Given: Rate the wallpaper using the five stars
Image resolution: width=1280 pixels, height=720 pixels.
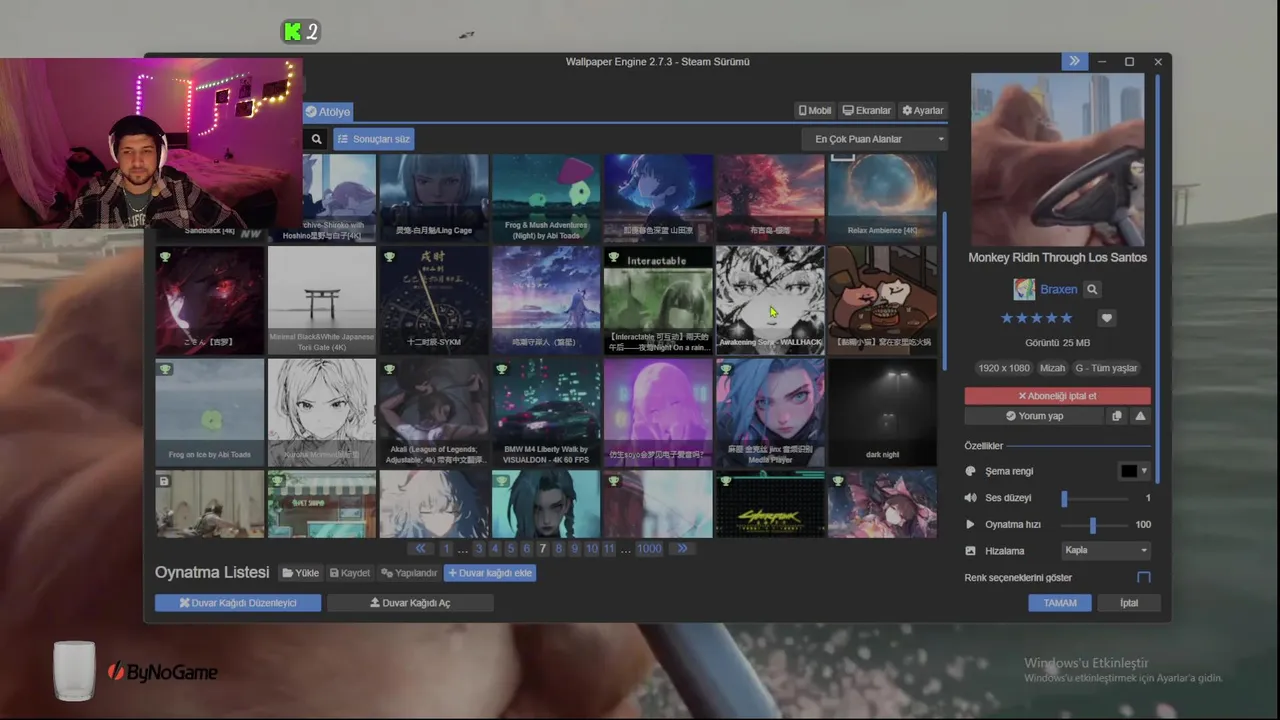Looking at the screenshot, I should 1037,318.
